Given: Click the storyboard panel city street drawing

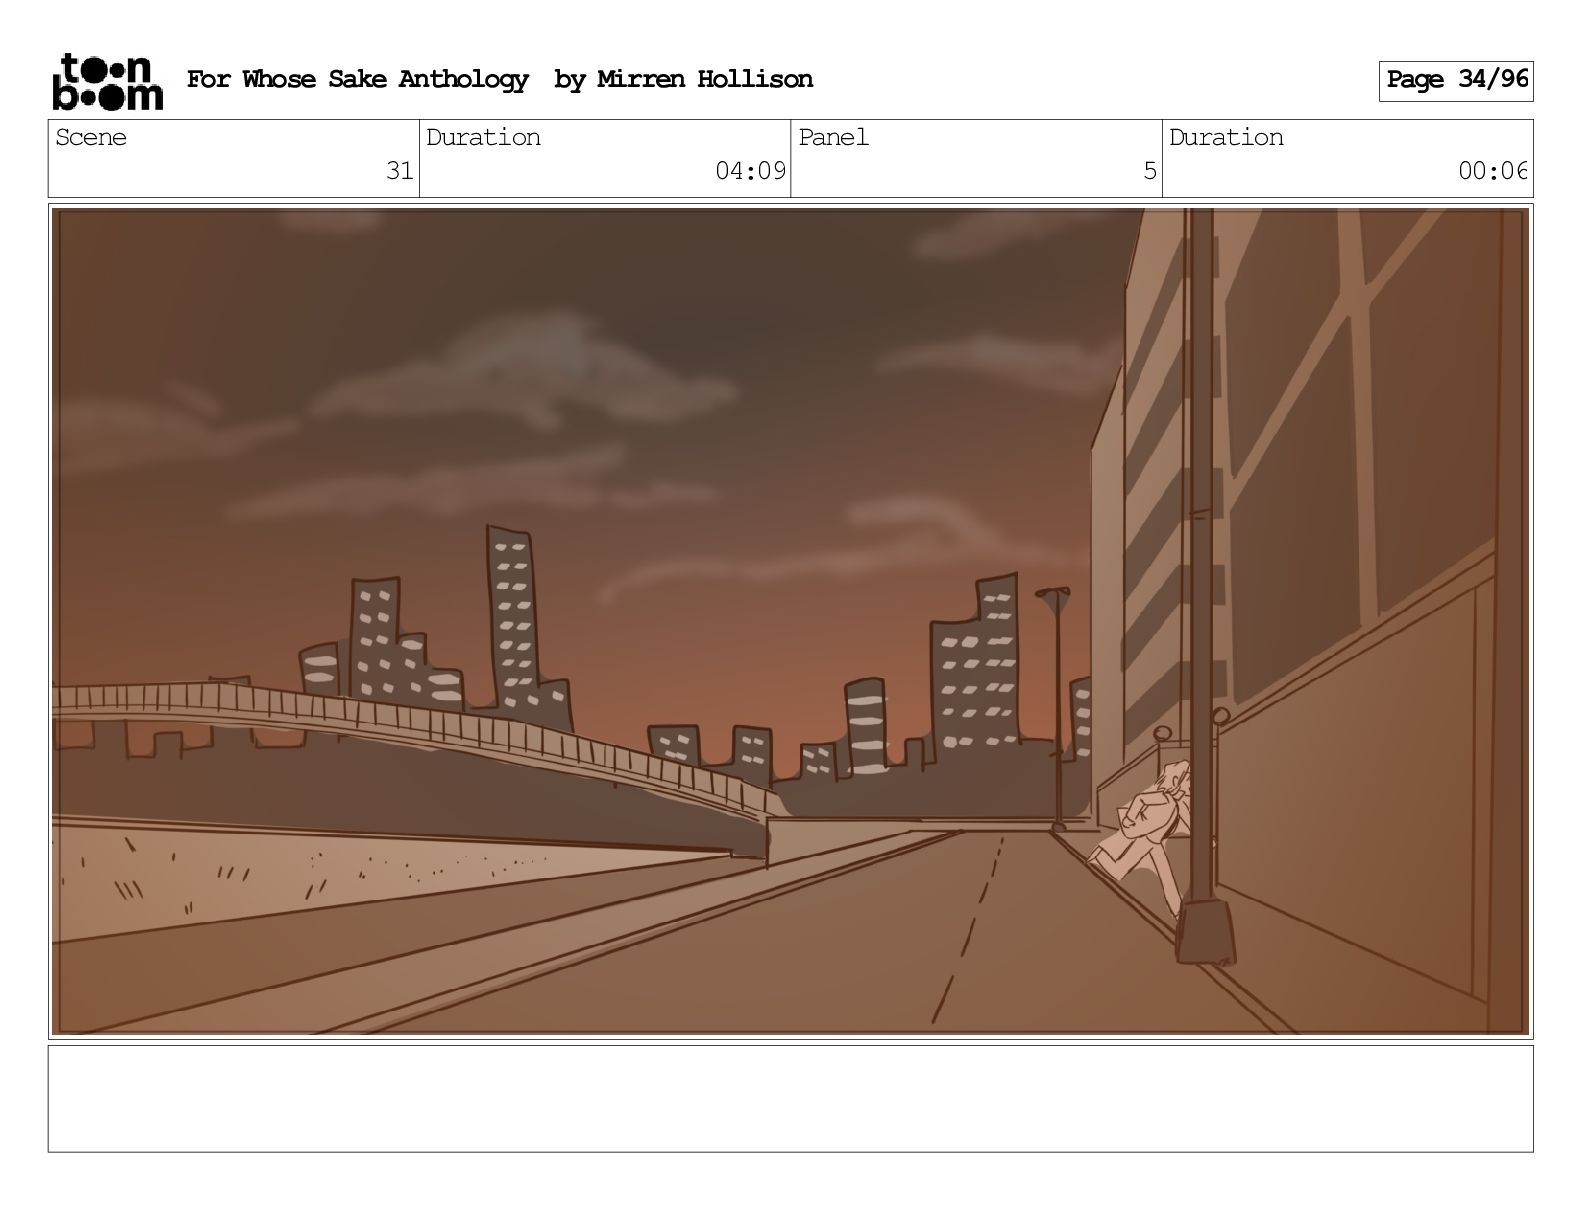Looking at the screenshot, I should click(791, 621).
